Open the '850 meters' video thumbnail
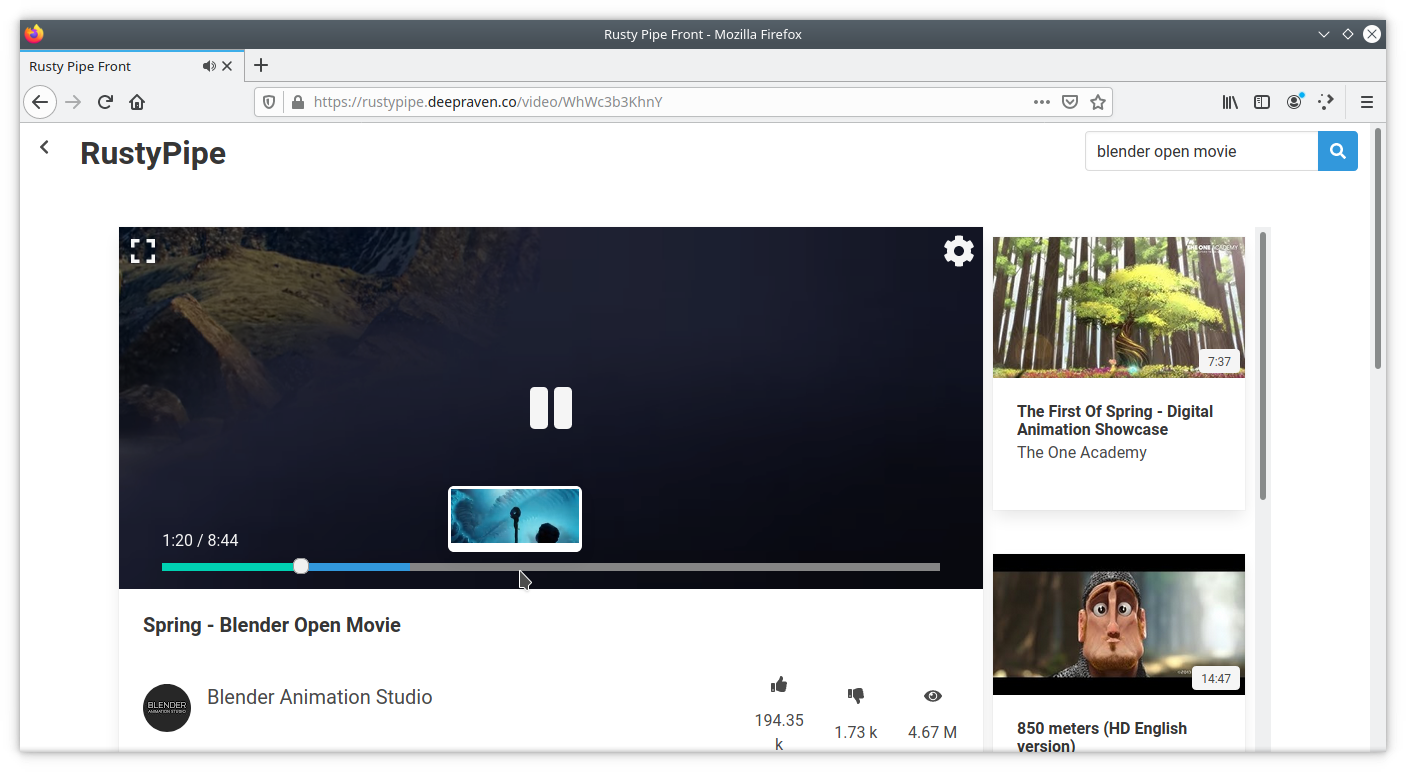 1119,624
